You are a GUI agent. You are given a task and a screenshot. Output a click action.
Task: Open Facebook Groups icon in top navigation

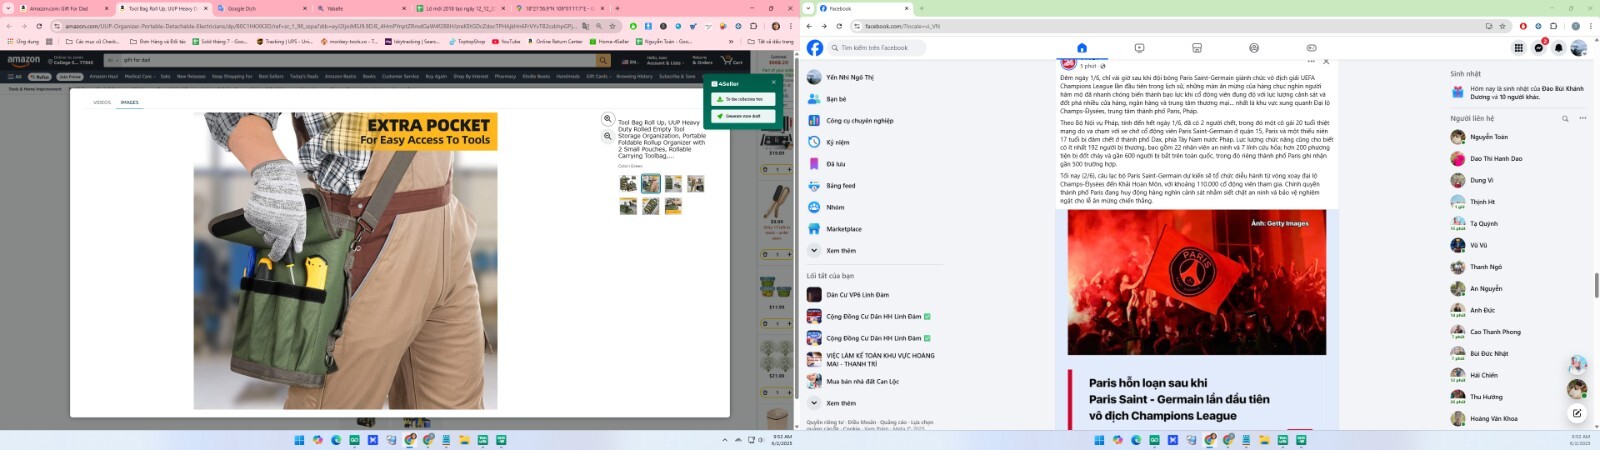[x=1254, y=48]
